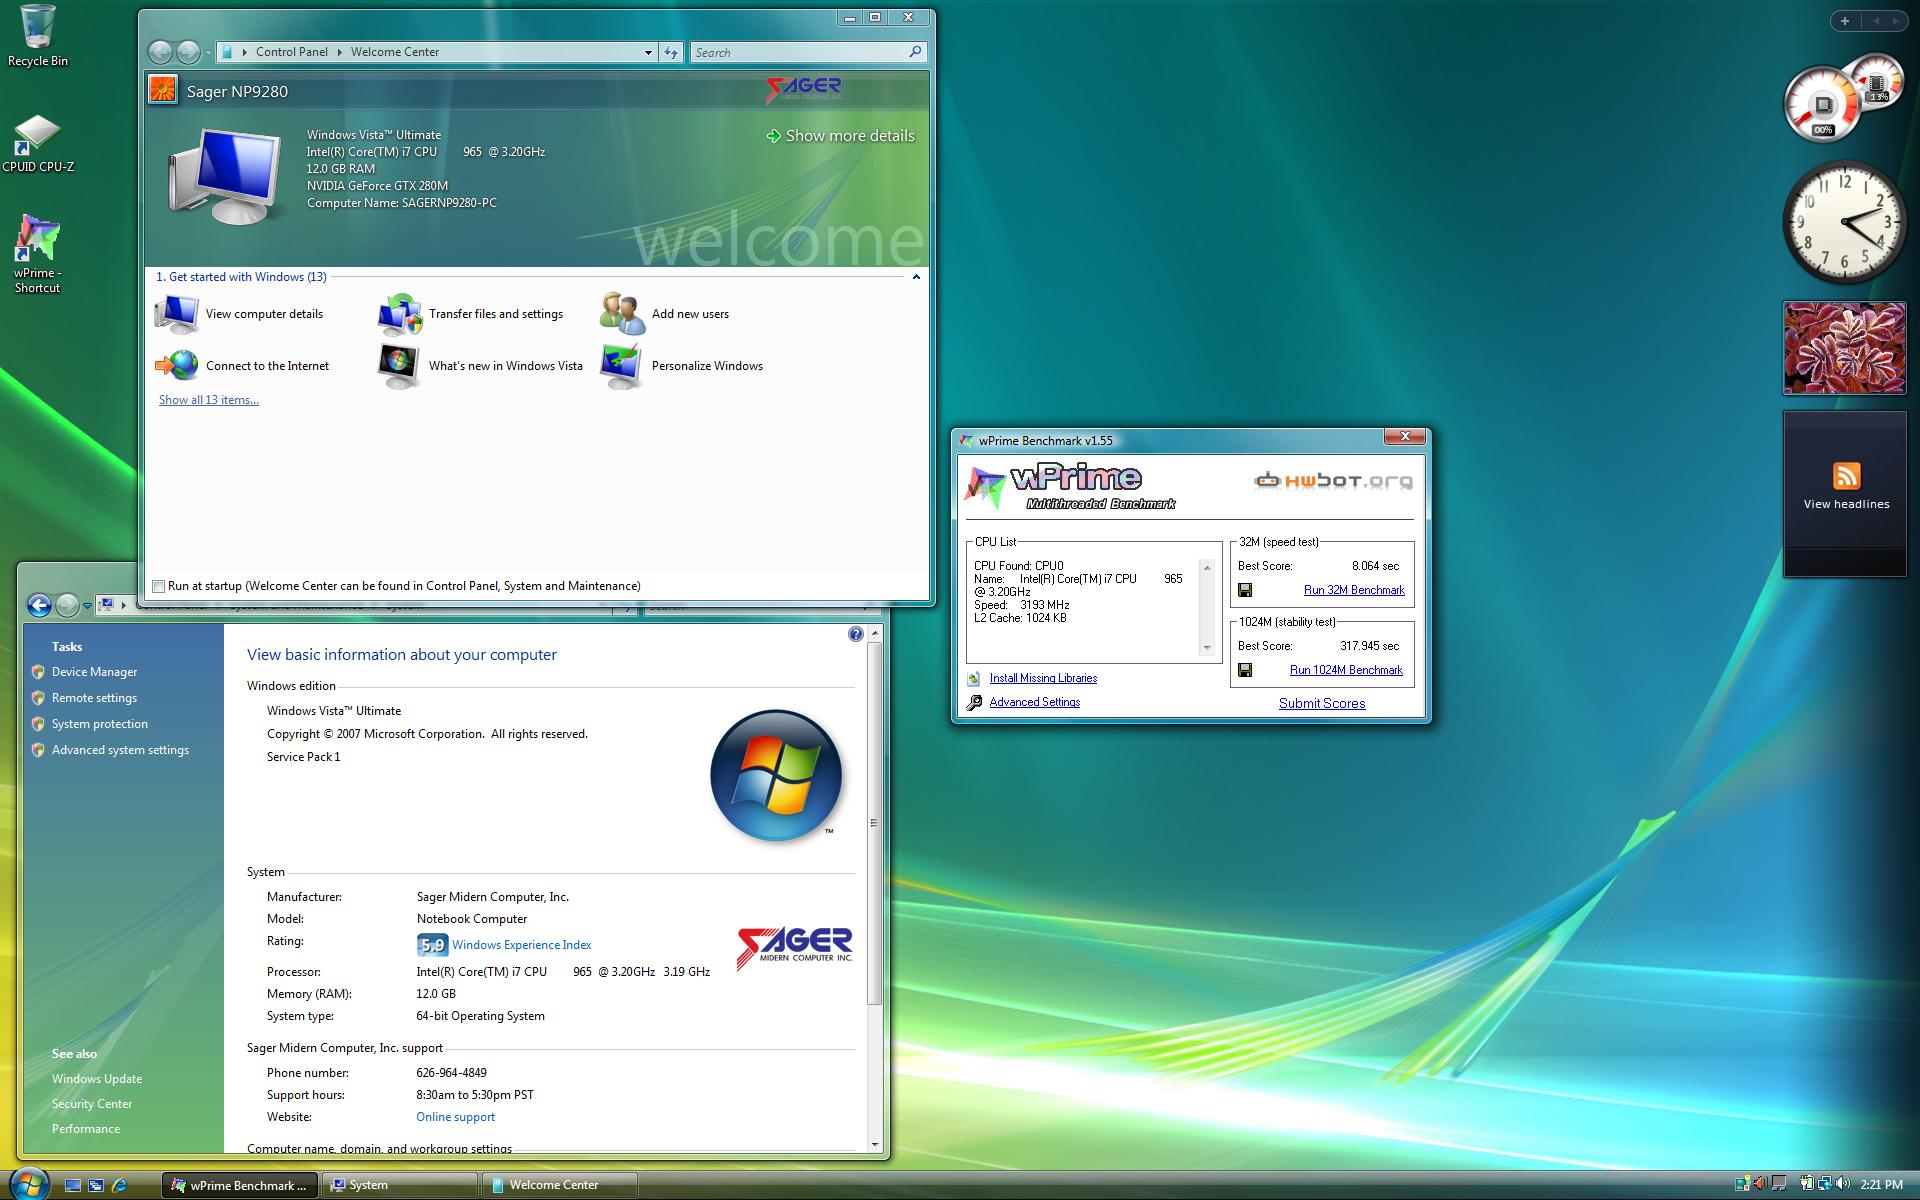Click the save icon for the 32M score
The image size is (1920, 1200).
pyautogui.click(x=1245, y=590)
